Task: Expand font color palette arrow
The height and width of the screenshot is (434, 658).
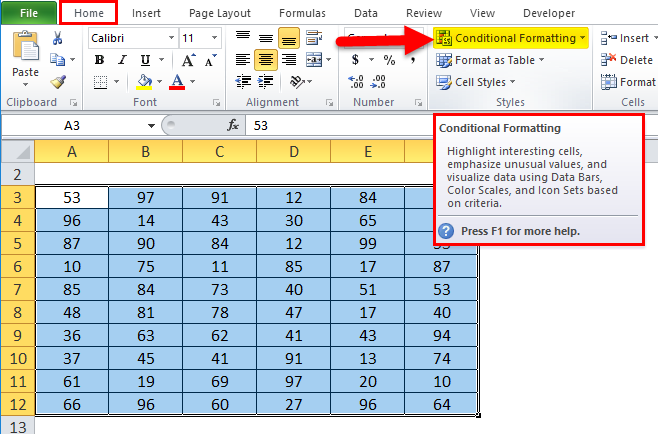Action: coord(193,82)
